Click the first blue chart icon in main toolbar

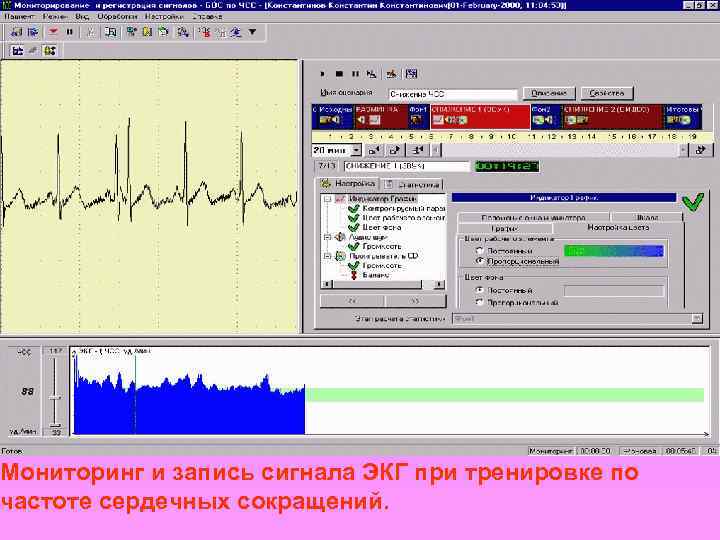coord(17,32)
